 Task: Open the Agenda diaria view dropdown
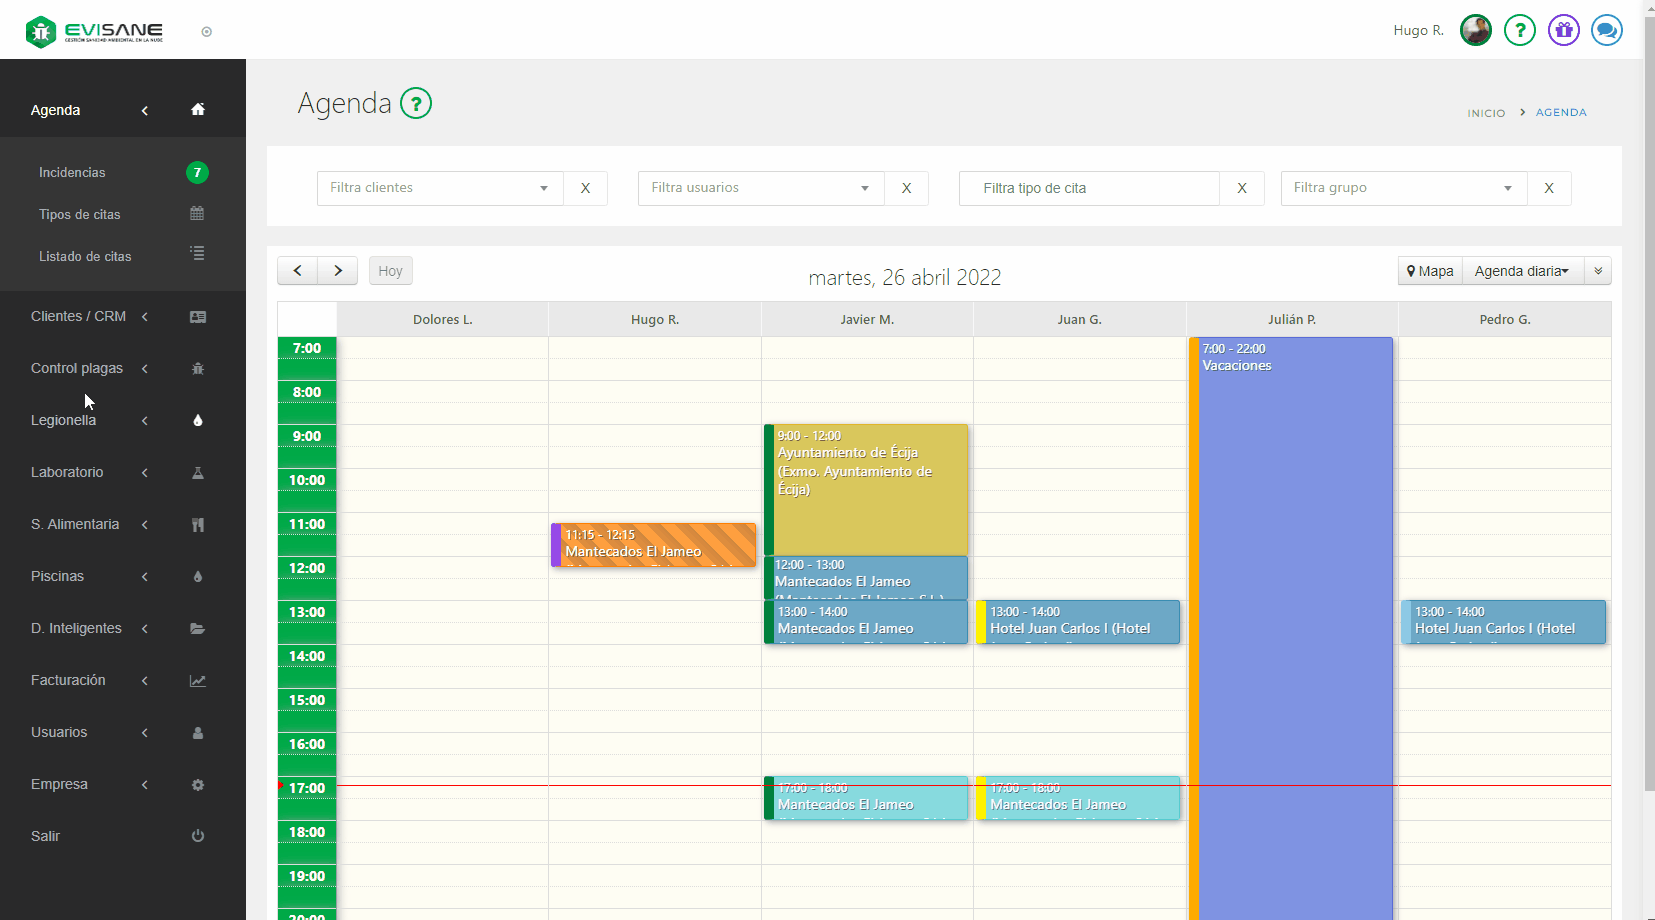click(1521, 271)
